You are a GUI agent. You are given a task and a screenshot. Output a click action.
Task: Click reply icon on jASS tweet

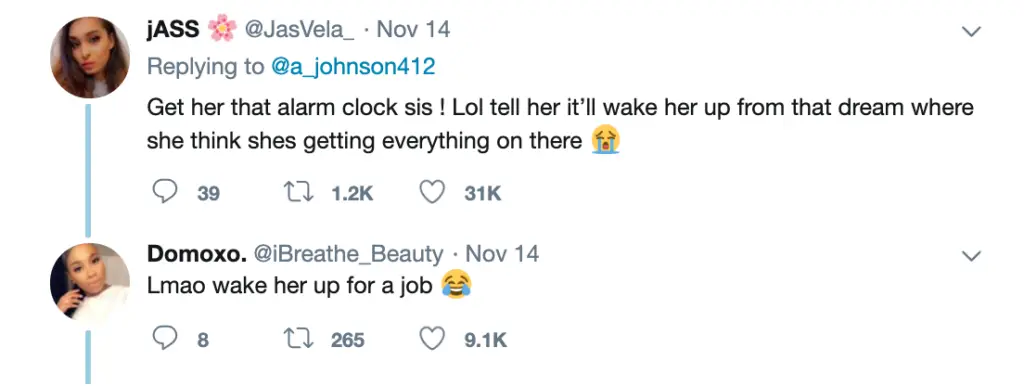tap(165, 192)
